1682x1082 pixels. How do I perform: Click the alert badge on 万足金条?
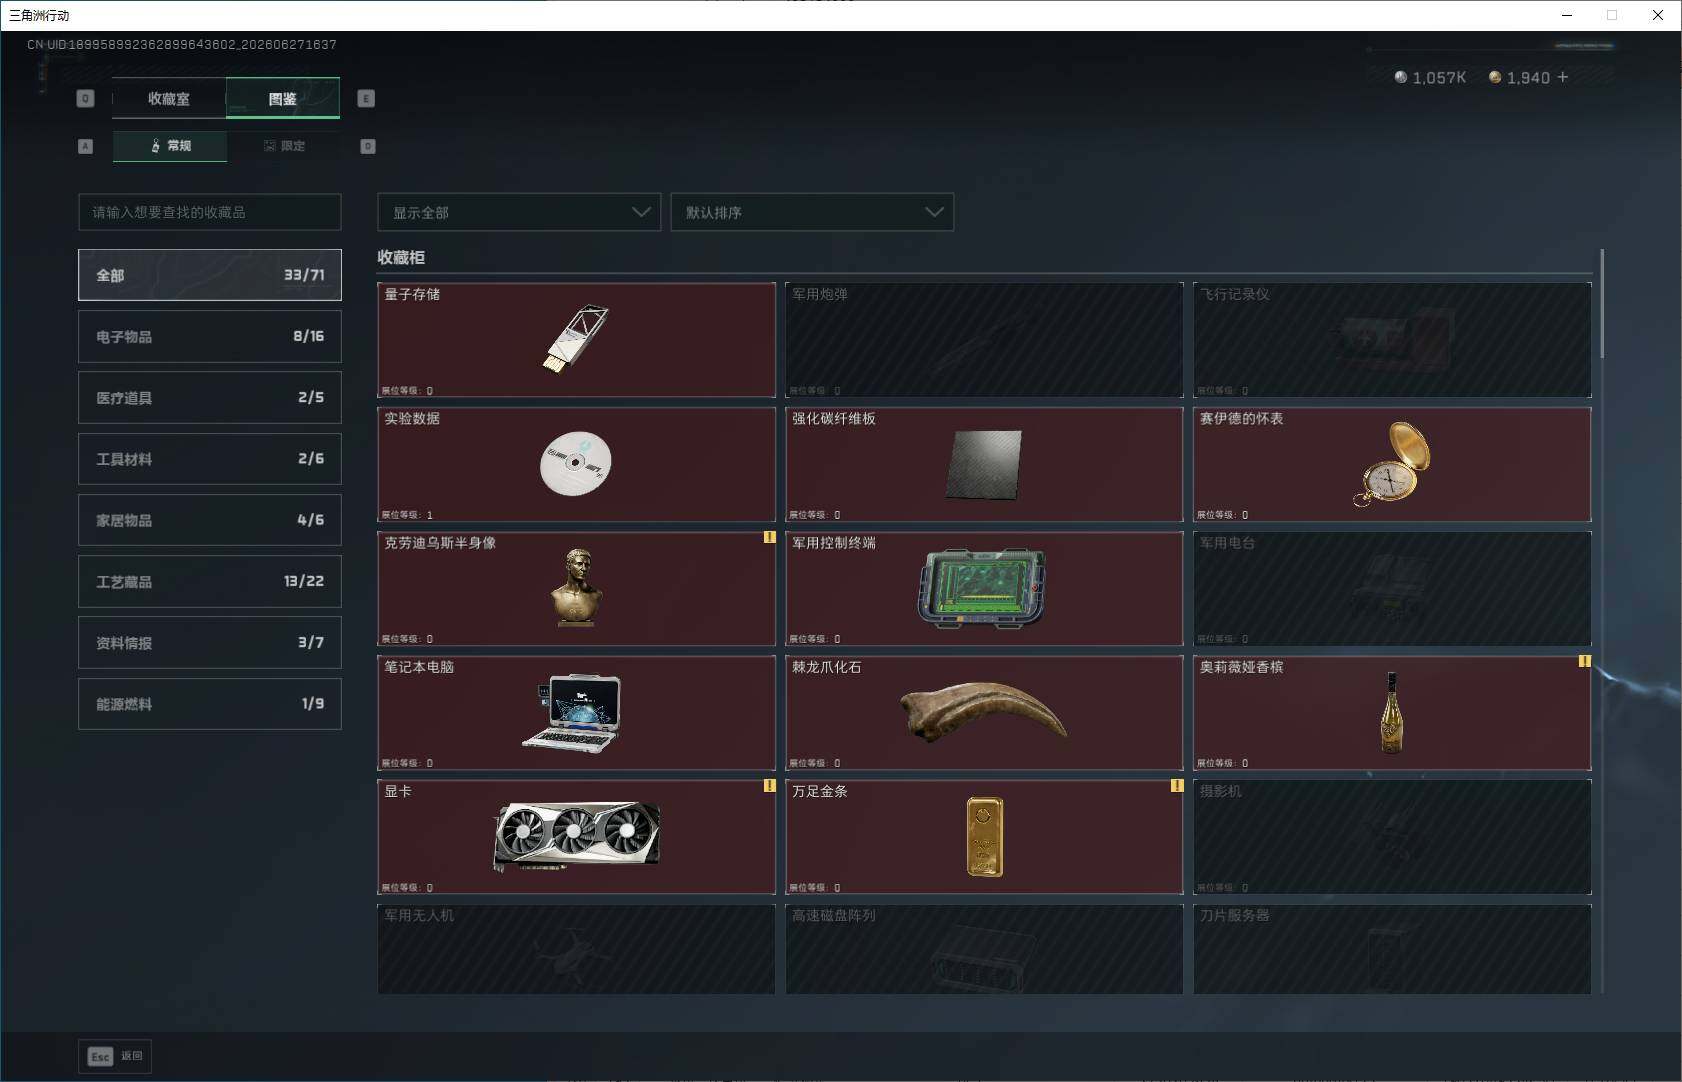[1177, 786]
